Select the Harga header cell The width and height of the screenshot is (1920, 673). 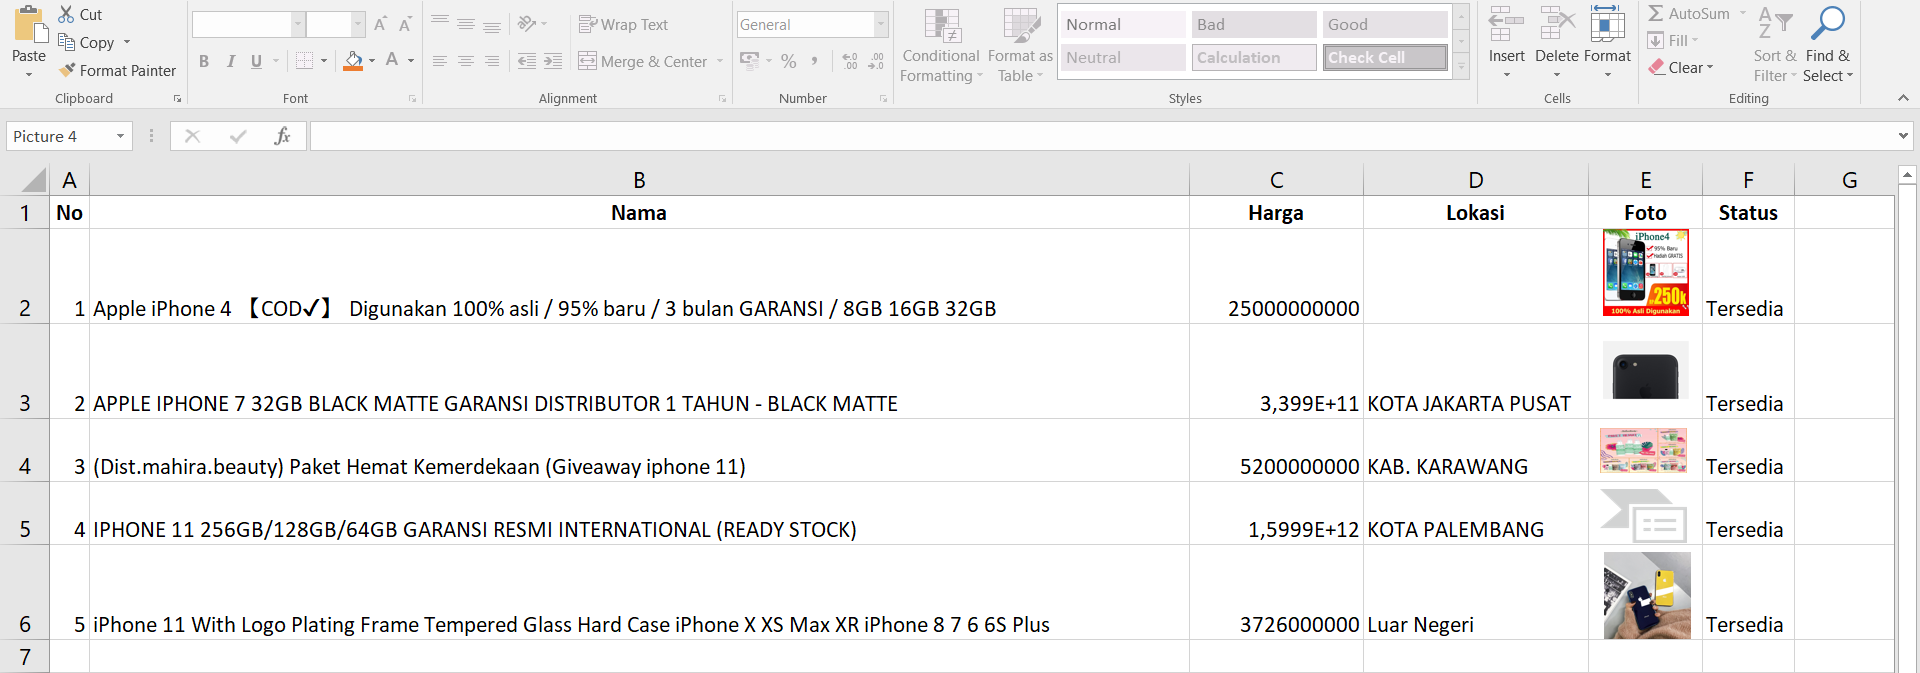pyautogui.click(x=1276, y=212)
